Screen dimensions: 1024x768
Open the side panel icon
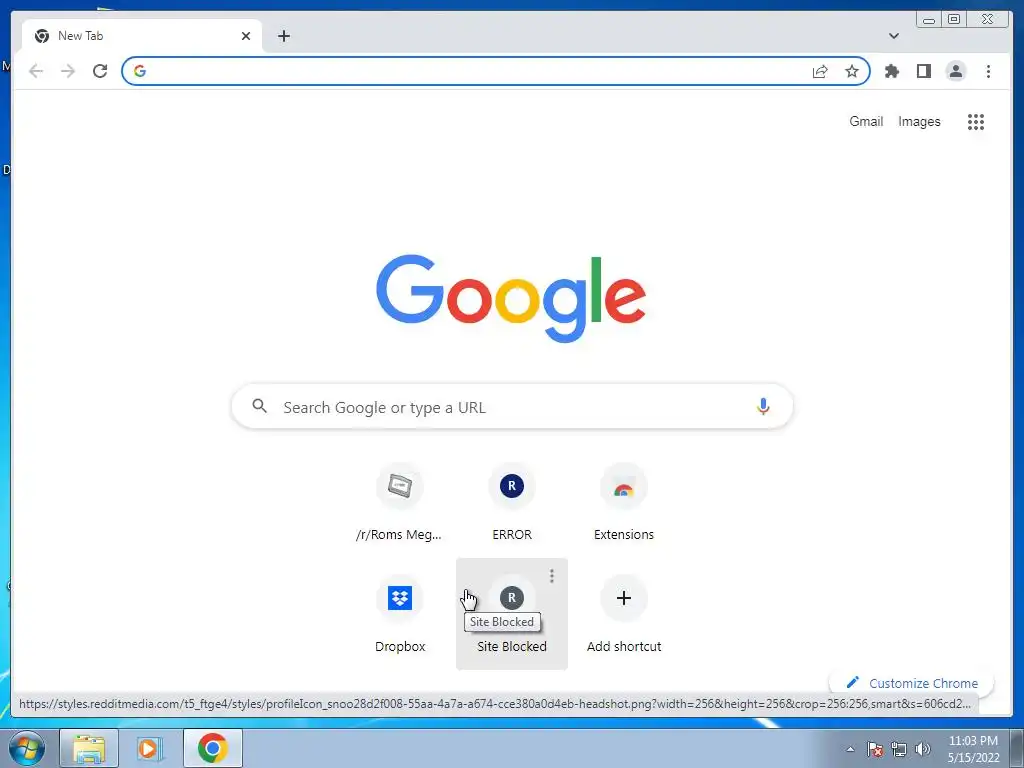923,71
